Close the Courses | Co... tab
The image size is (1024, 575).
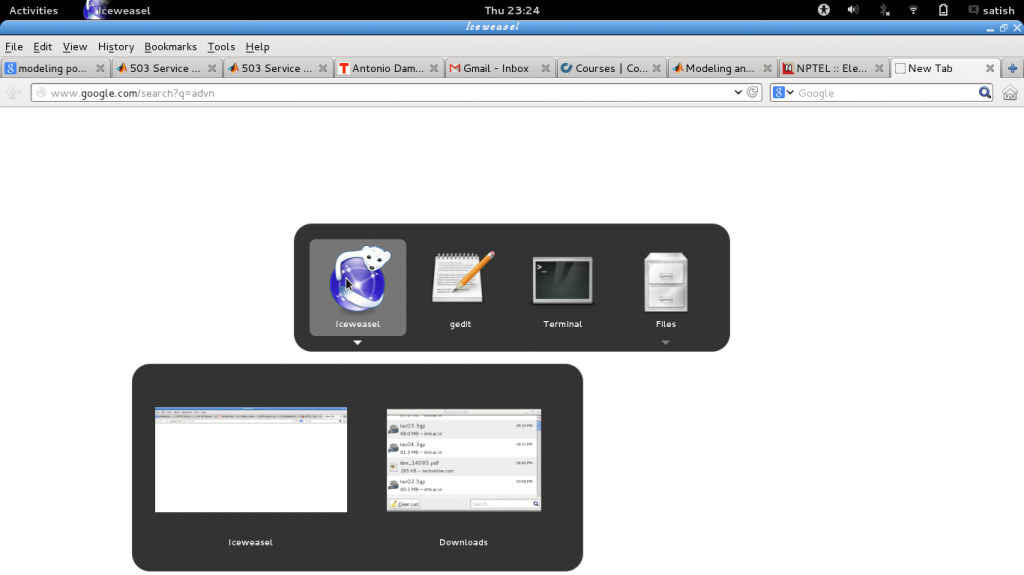click(656, 68)
